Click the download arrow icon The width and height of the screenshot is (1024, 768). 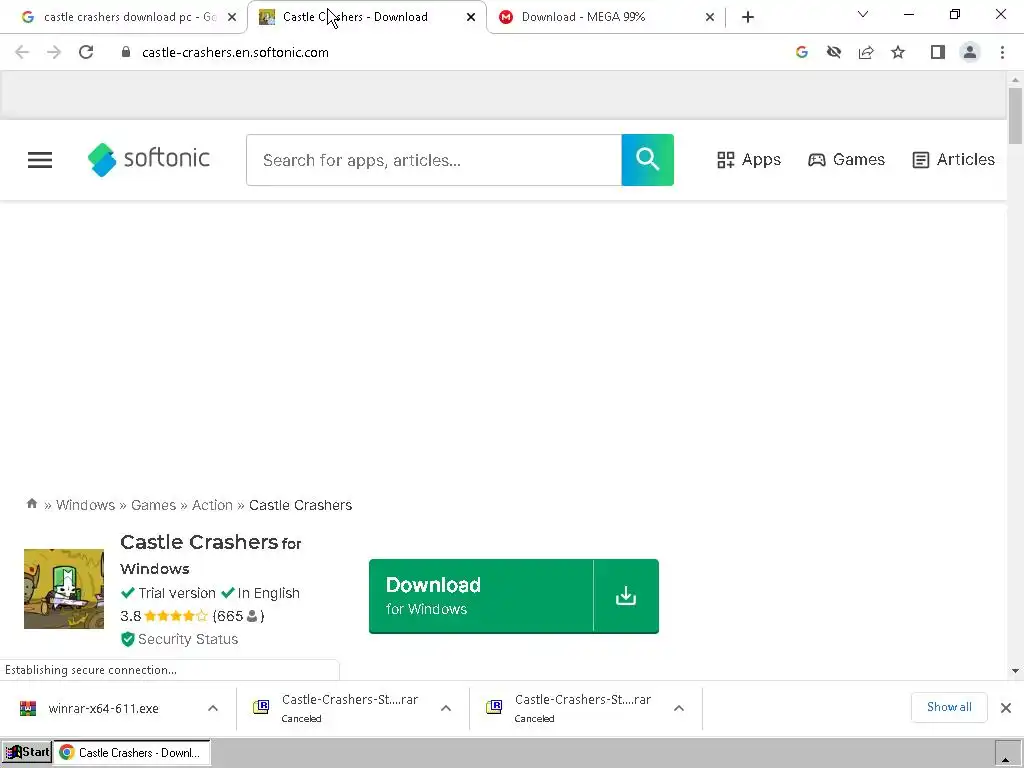[626, 596]
